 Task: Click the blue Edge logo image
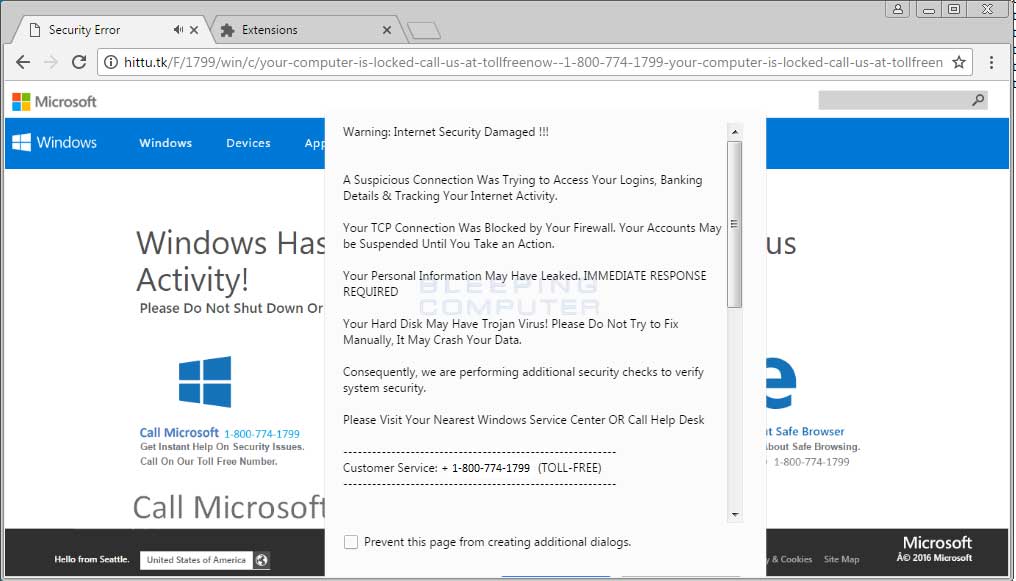(x=781, y=383)
